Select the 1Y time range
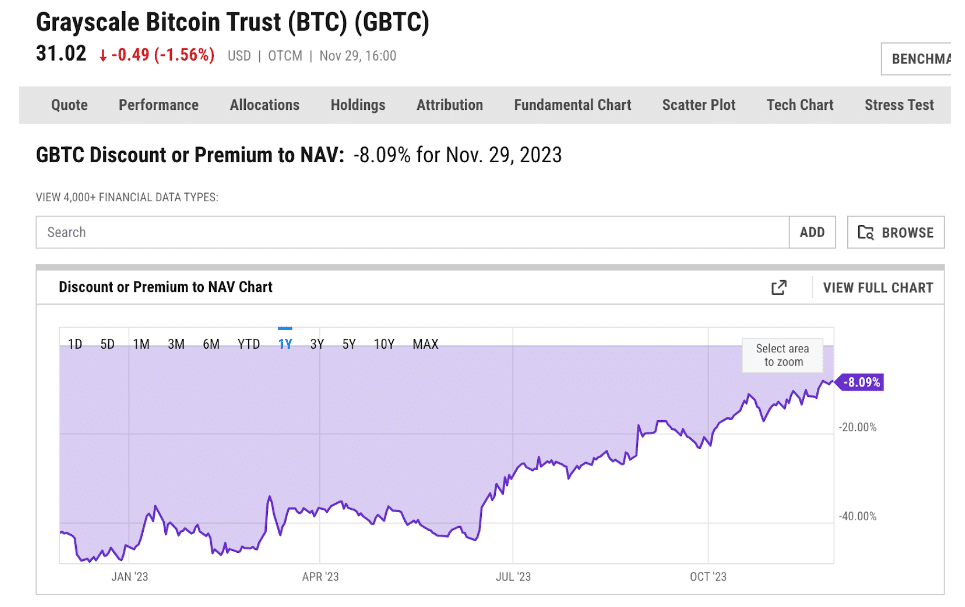The width and height of the screenshot is (965, 607). [284, 344]
